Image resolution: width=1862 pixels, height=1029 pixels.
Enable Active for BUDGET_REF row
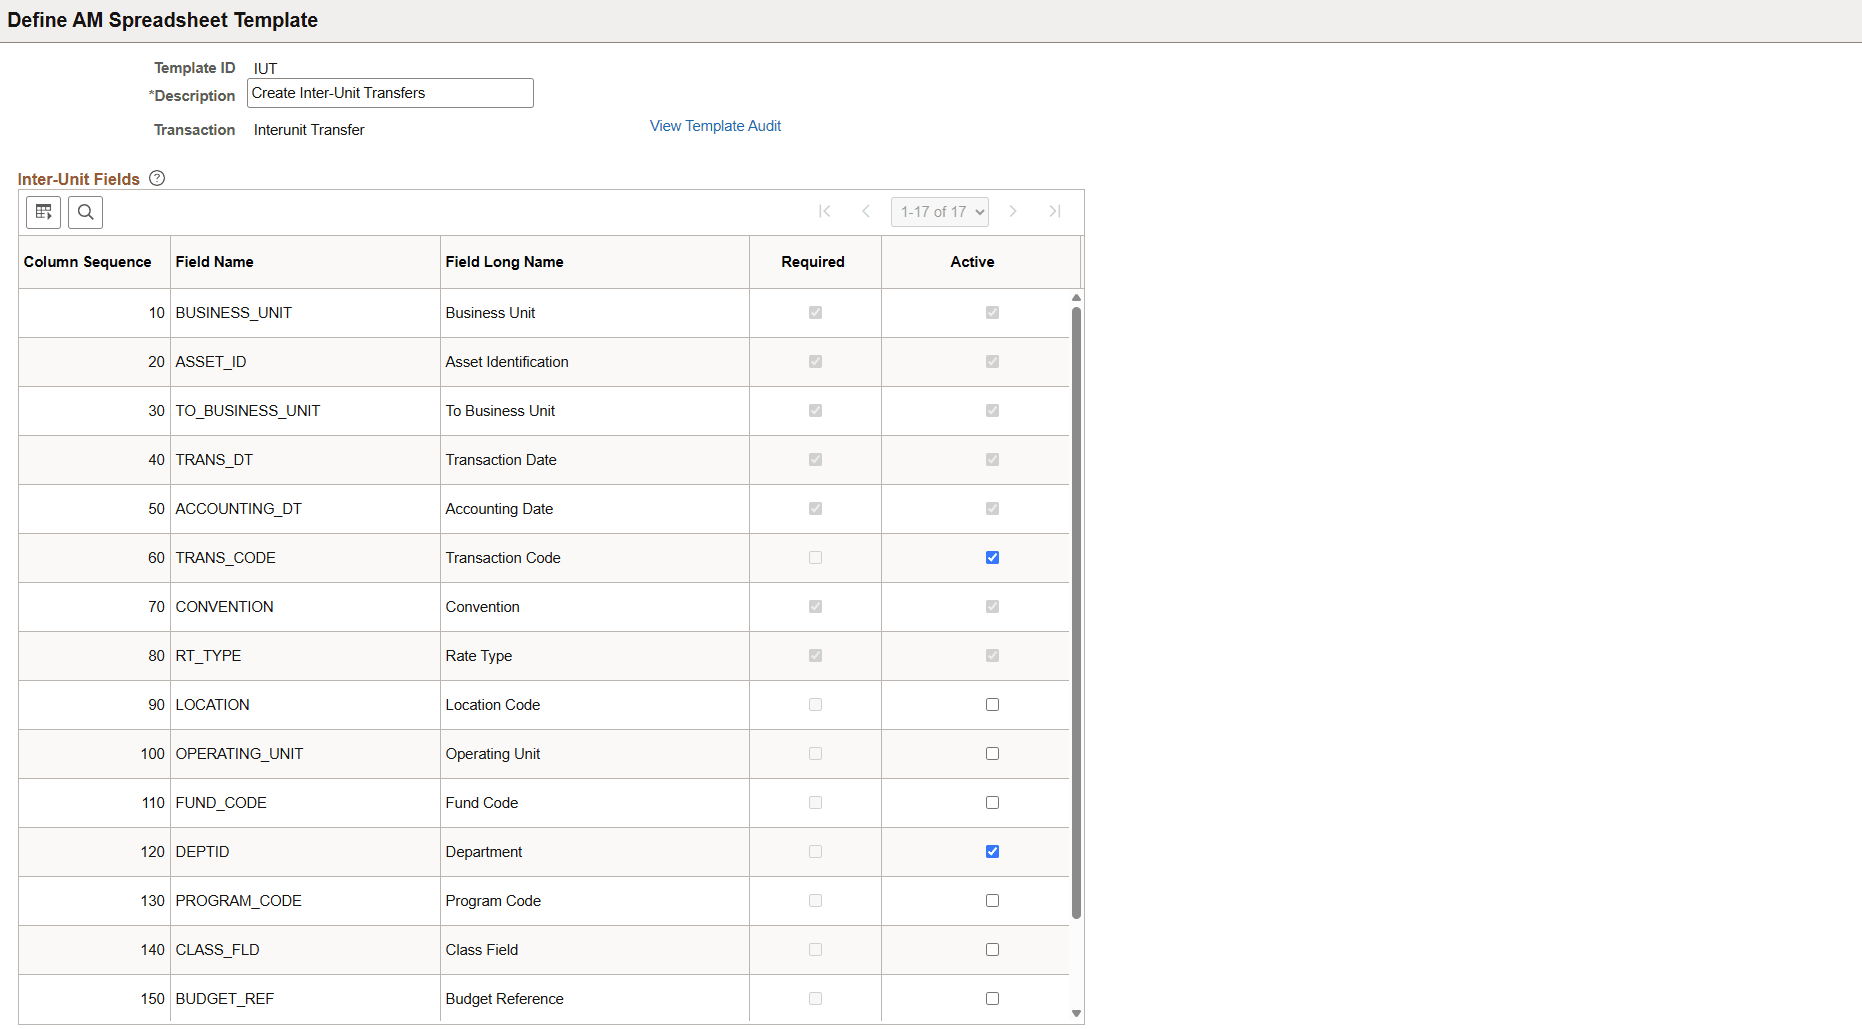click(991, 998)
